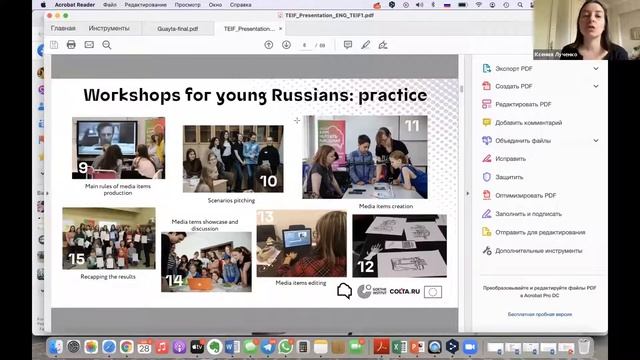This screenshot has width=640, height=360.
Task: Open the Просмотр menu
Action: [x=187, y=5]
